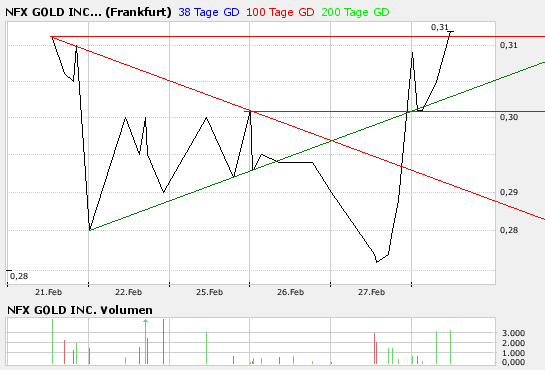Click the '21.Feb' date axis label
545x384 pixels.
[48, 292]
